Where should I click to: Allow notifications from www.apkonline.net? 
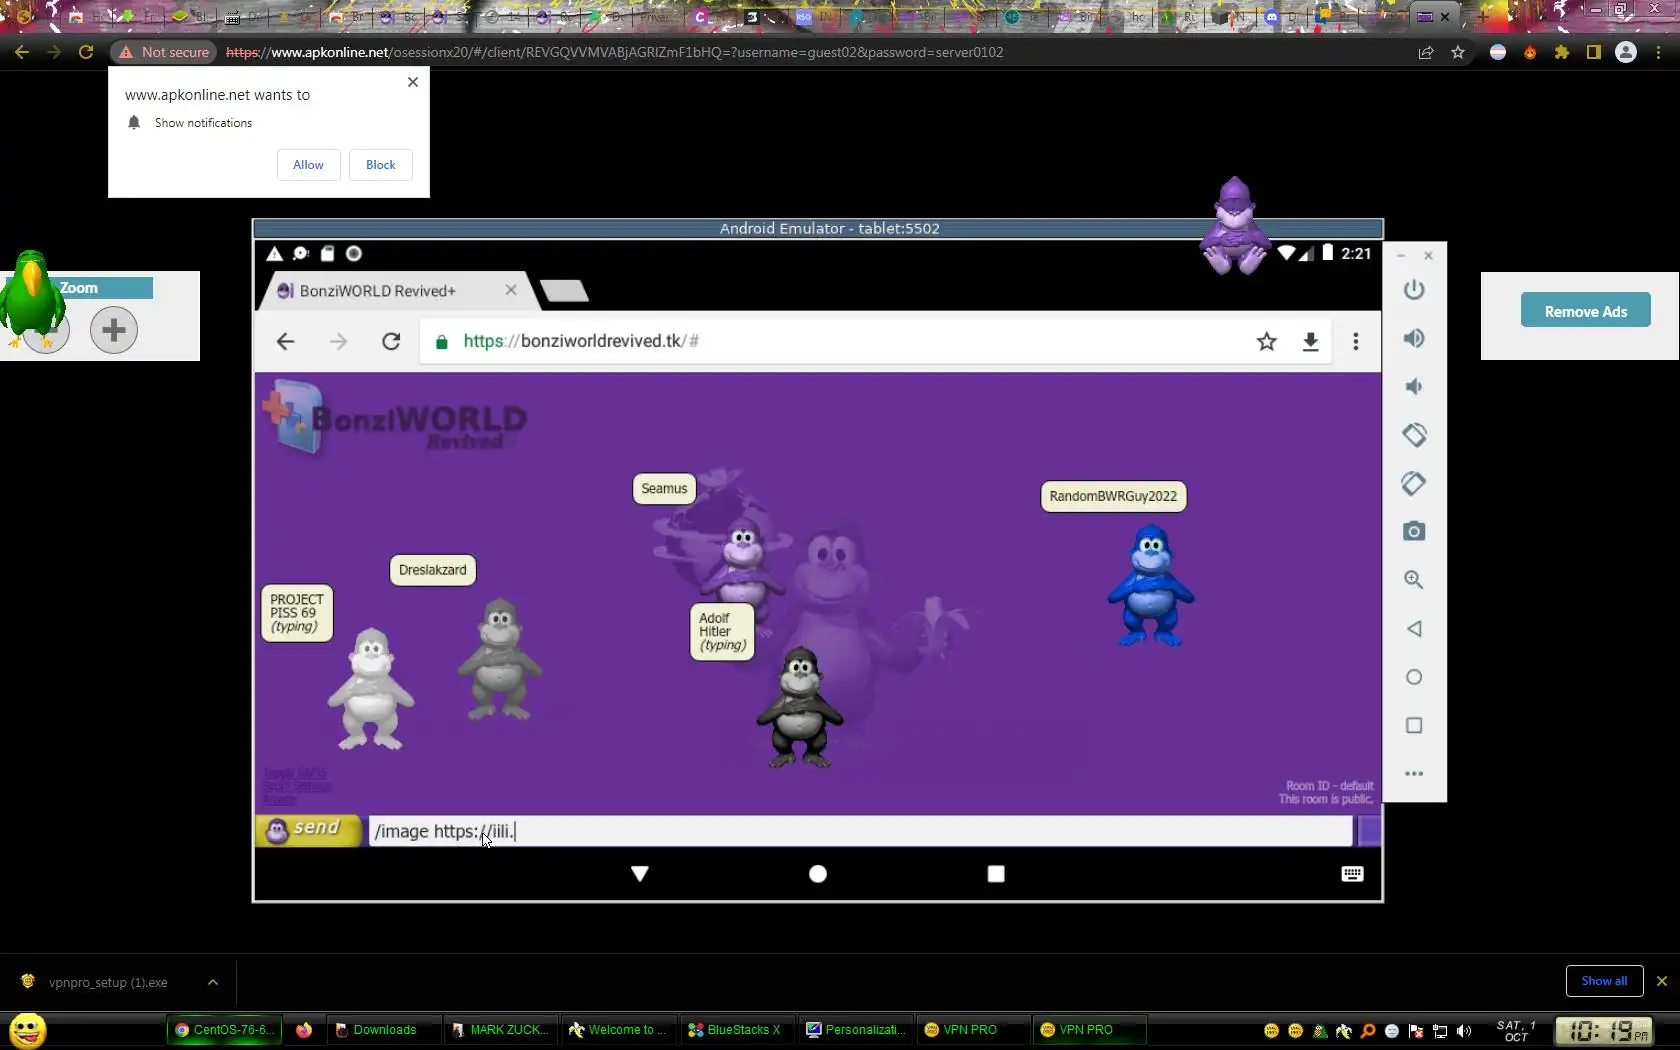tap(308, 165)
